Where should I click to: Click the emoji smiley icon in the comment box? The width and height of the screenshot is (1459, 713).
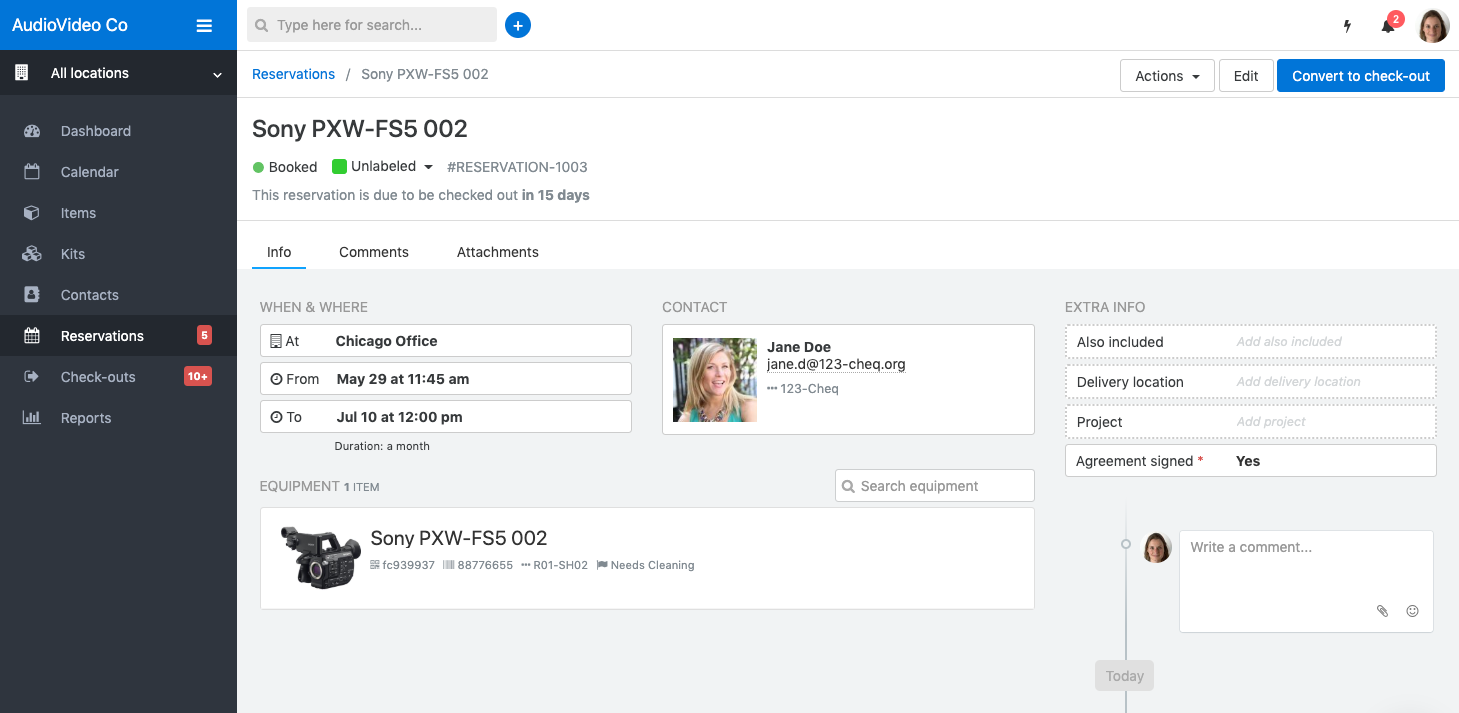(1413, 611)
